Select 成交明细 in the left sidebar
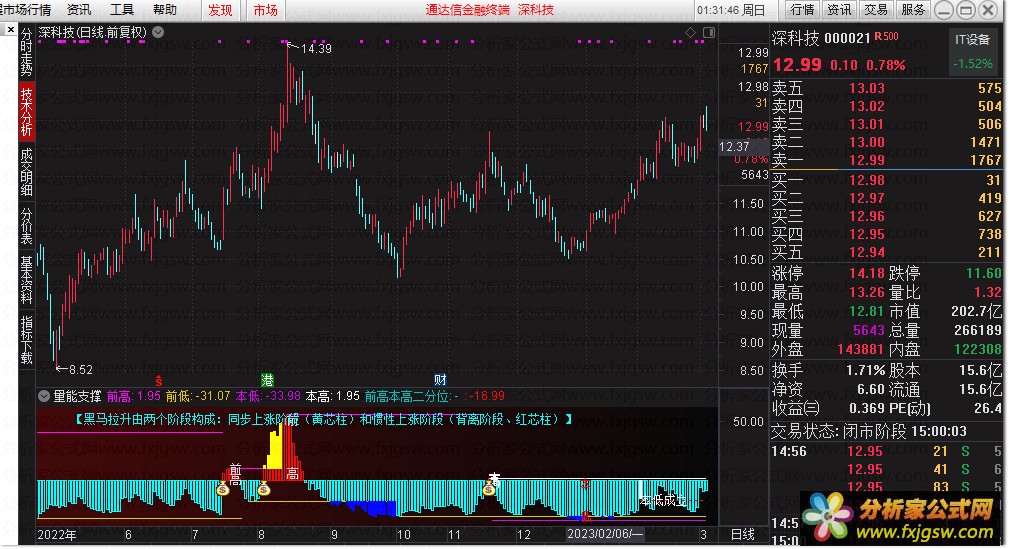 pos(26,171)
